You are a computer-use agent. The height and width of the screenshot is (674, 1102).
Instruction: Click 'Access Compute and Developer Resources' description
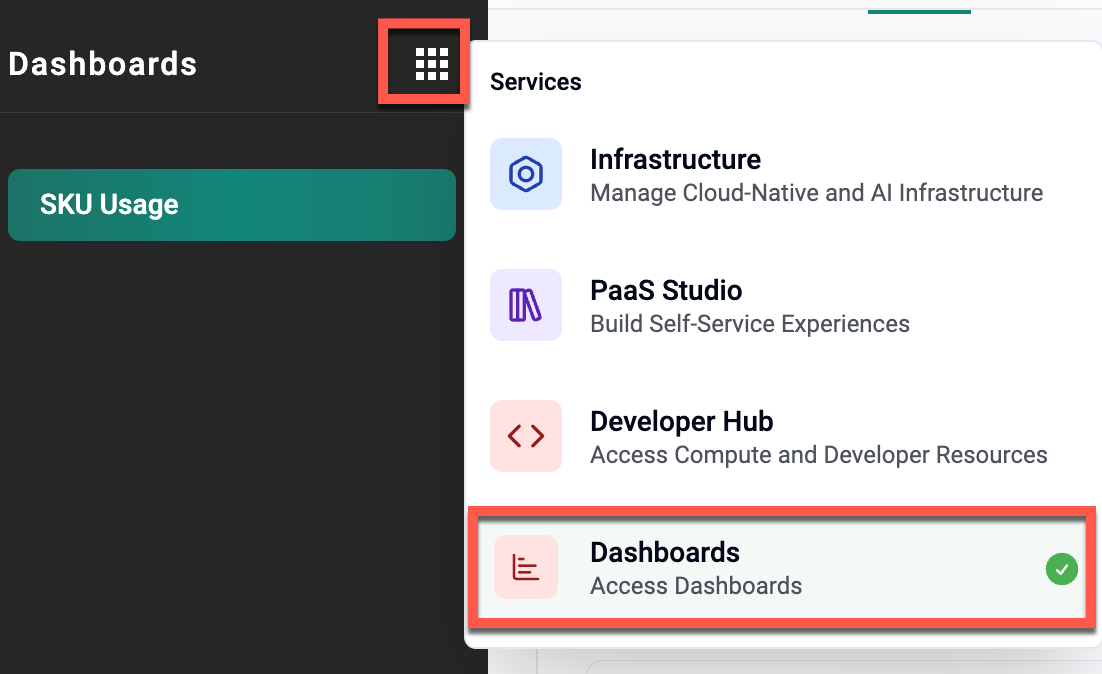click(x=818, y=455)
